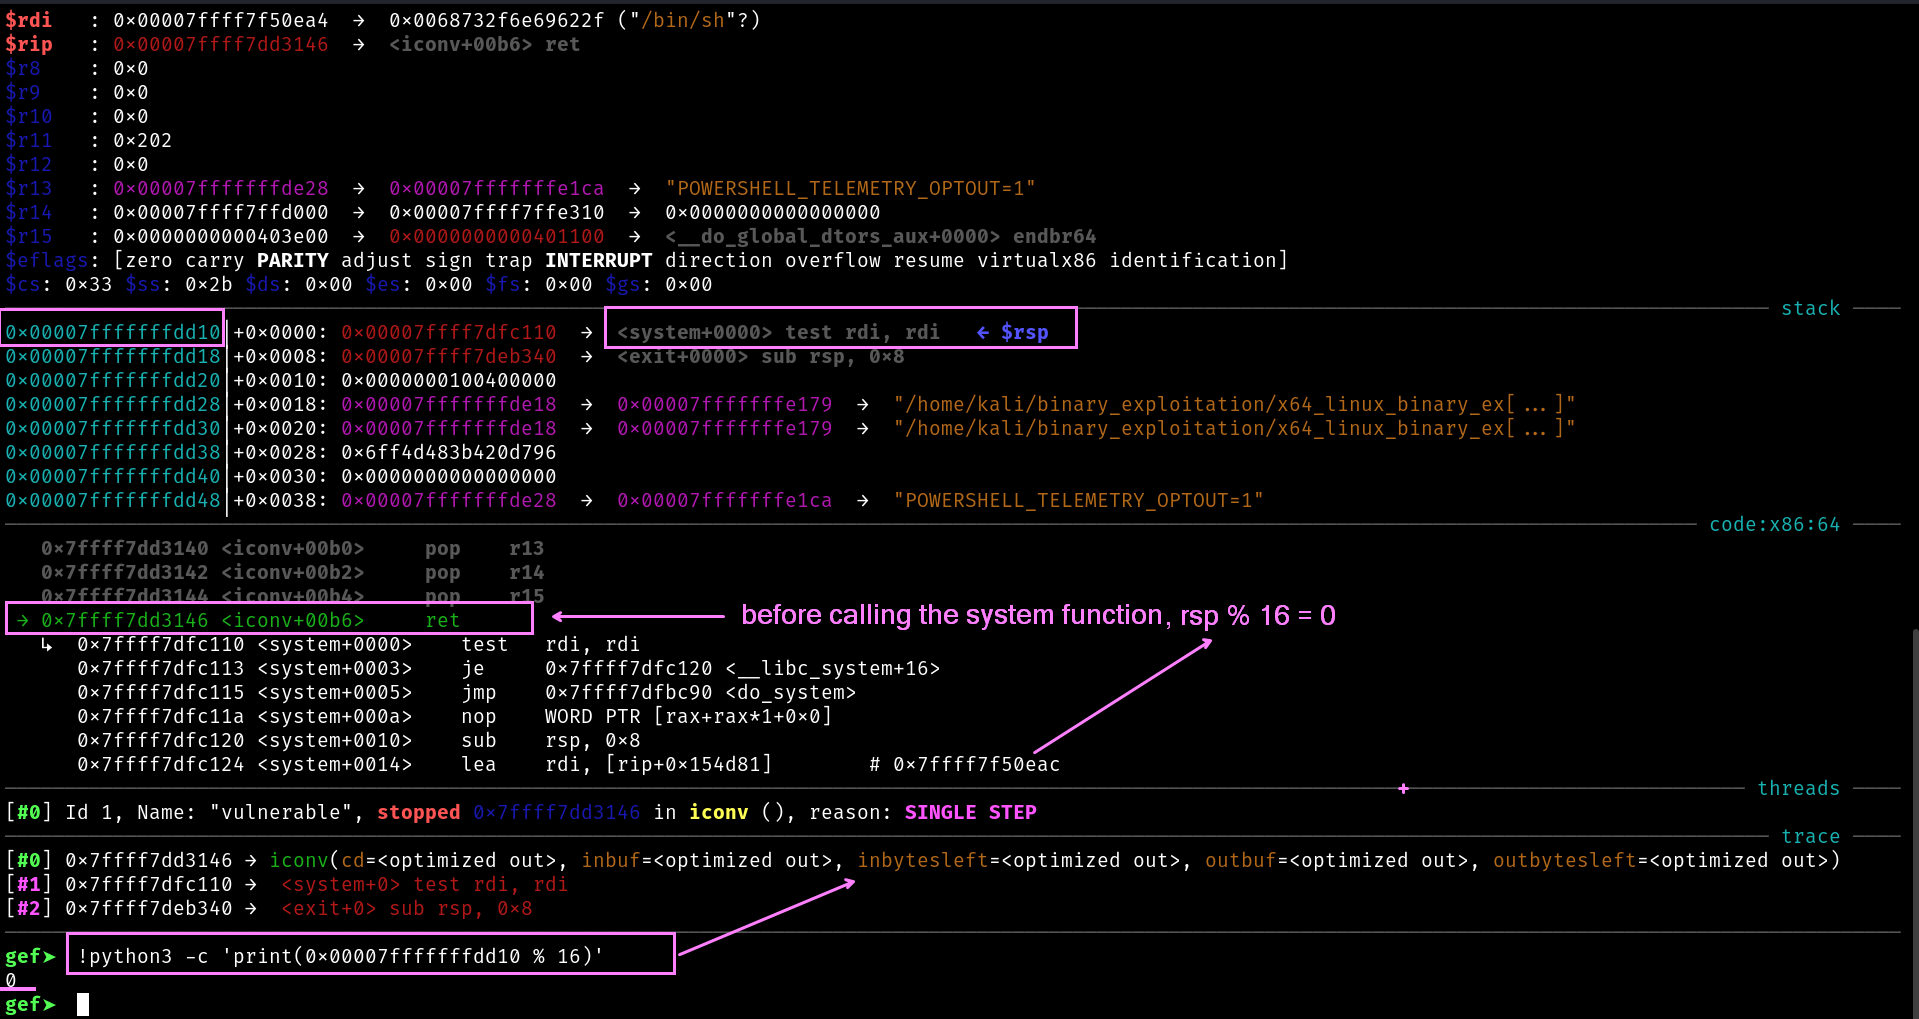Click the arrow before the exit+0000 stack entry
Image resolution: width=1919 pixels, height=1019 pixels.
[x=586, y=357]
